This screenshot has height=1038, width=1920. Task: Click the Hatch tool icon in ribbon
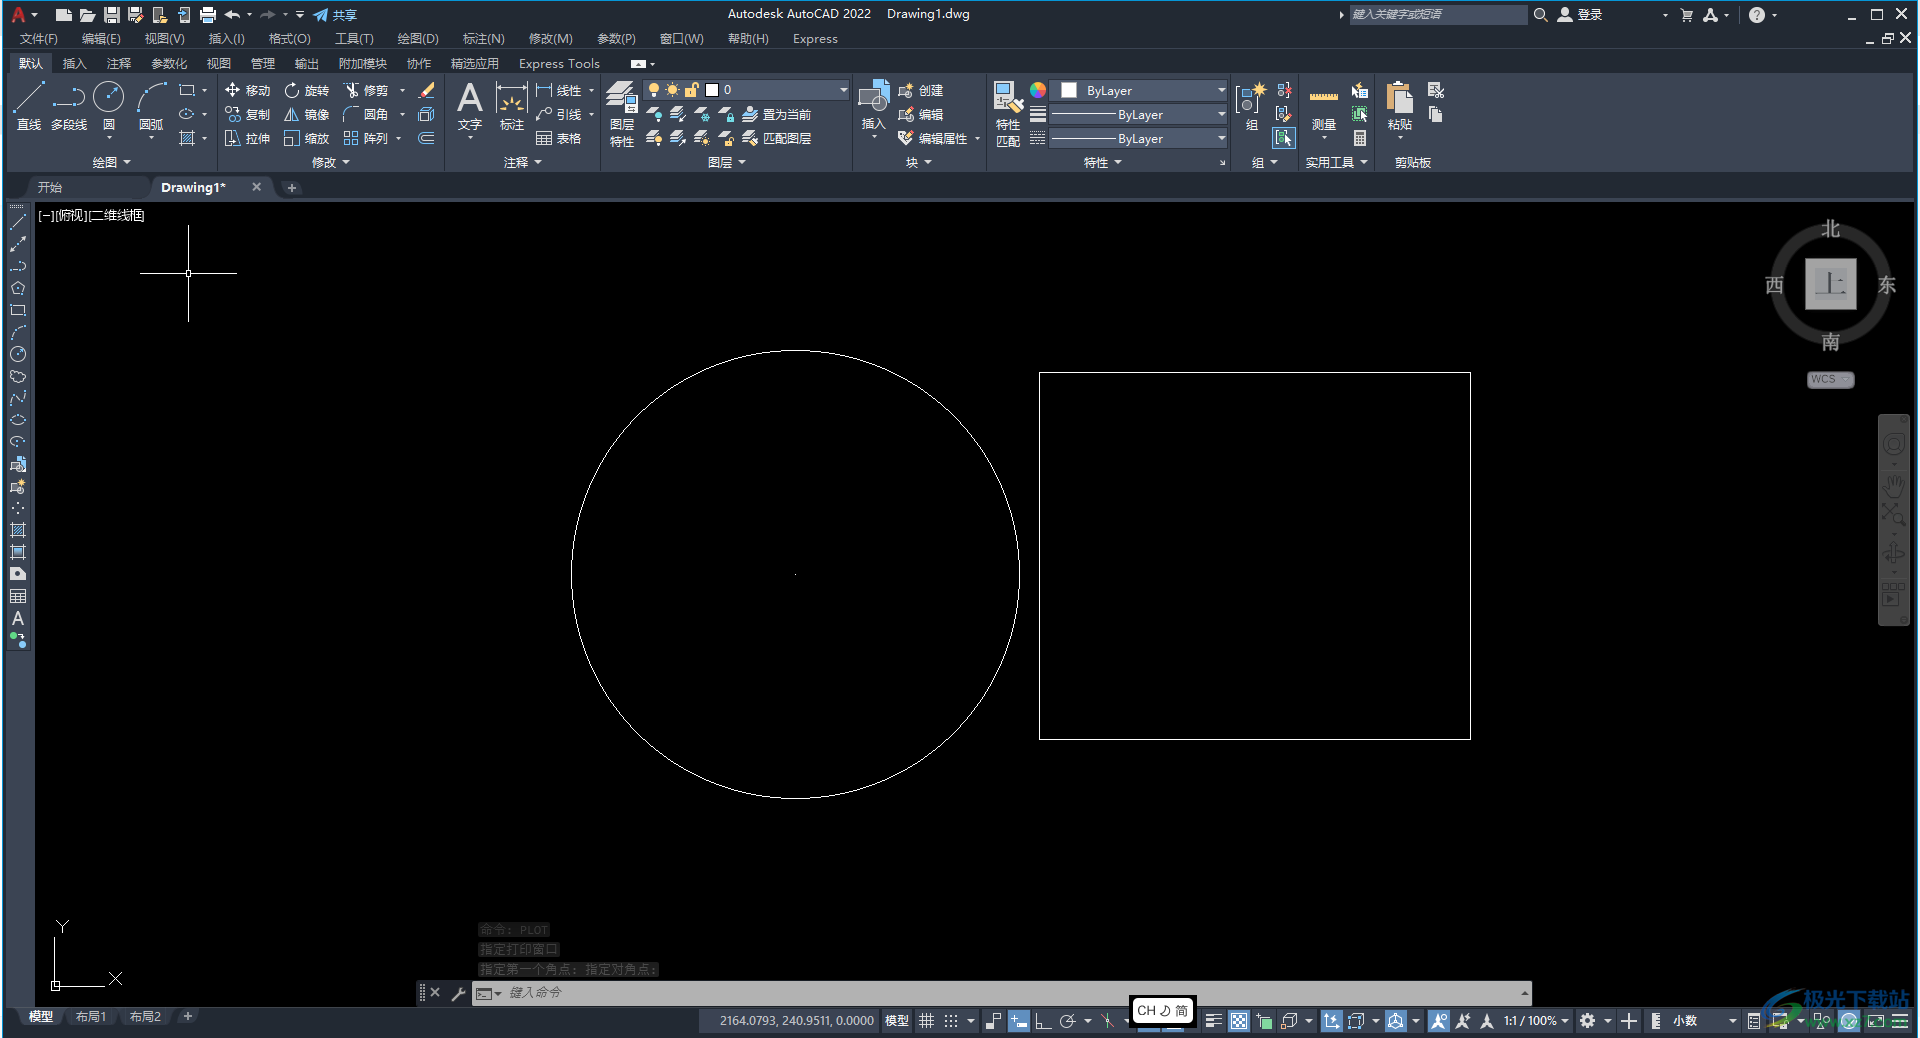click(187, 138)
